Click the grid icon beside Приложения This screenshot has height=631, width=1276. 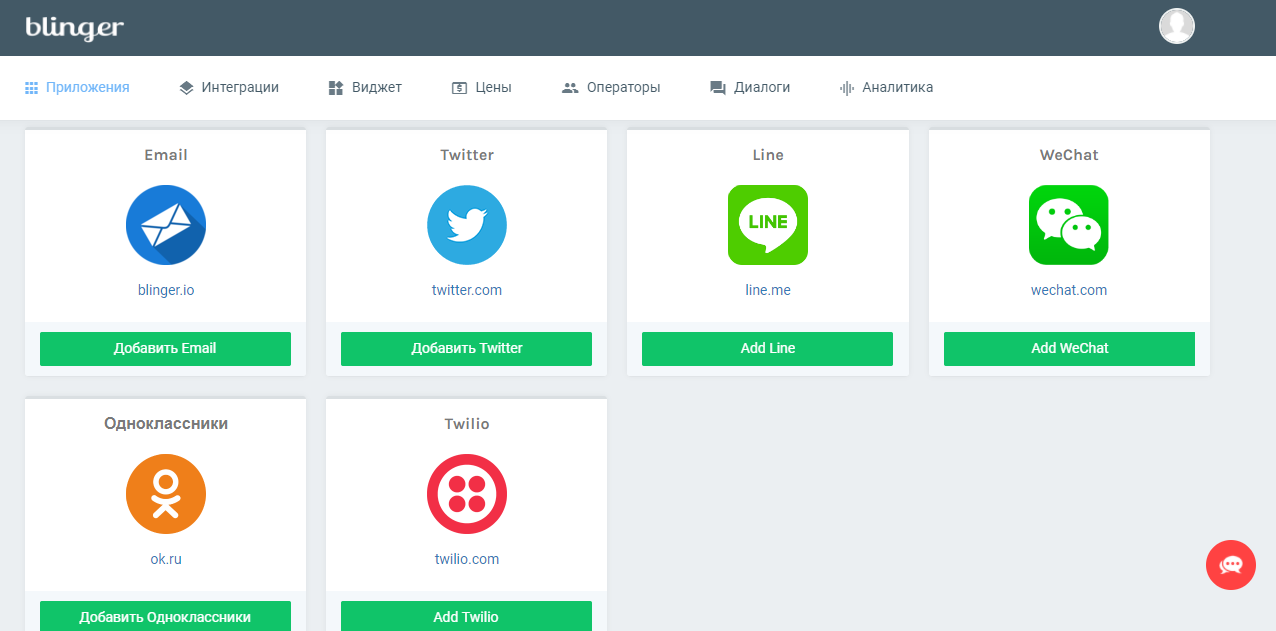coord(31,88)
